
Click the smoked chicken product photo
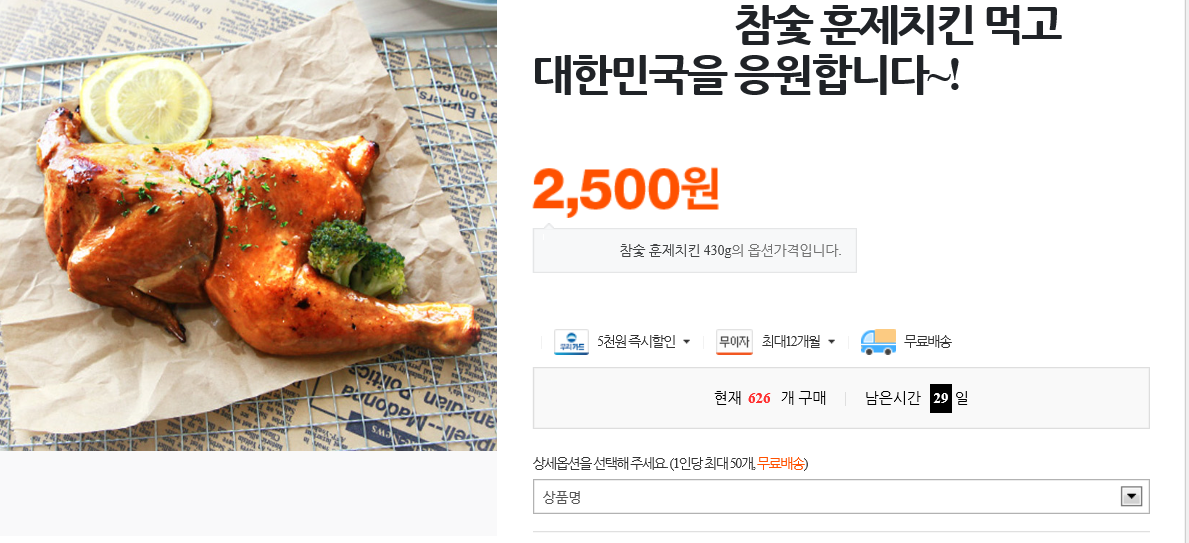pos(248,225)
